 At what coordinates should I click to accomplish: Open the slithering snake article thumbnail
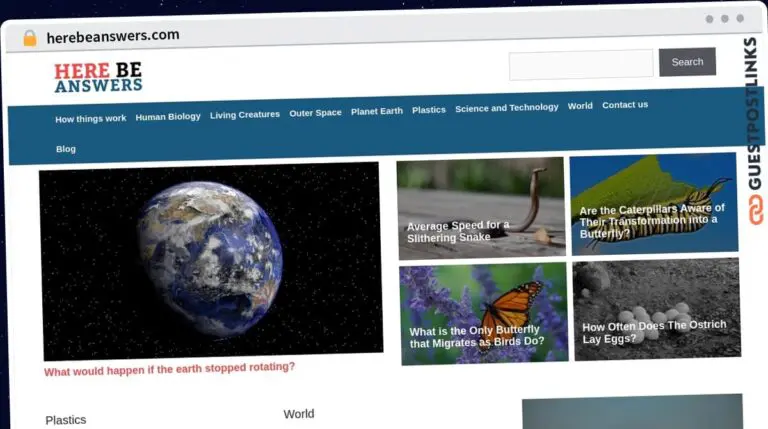pos(481,208)
